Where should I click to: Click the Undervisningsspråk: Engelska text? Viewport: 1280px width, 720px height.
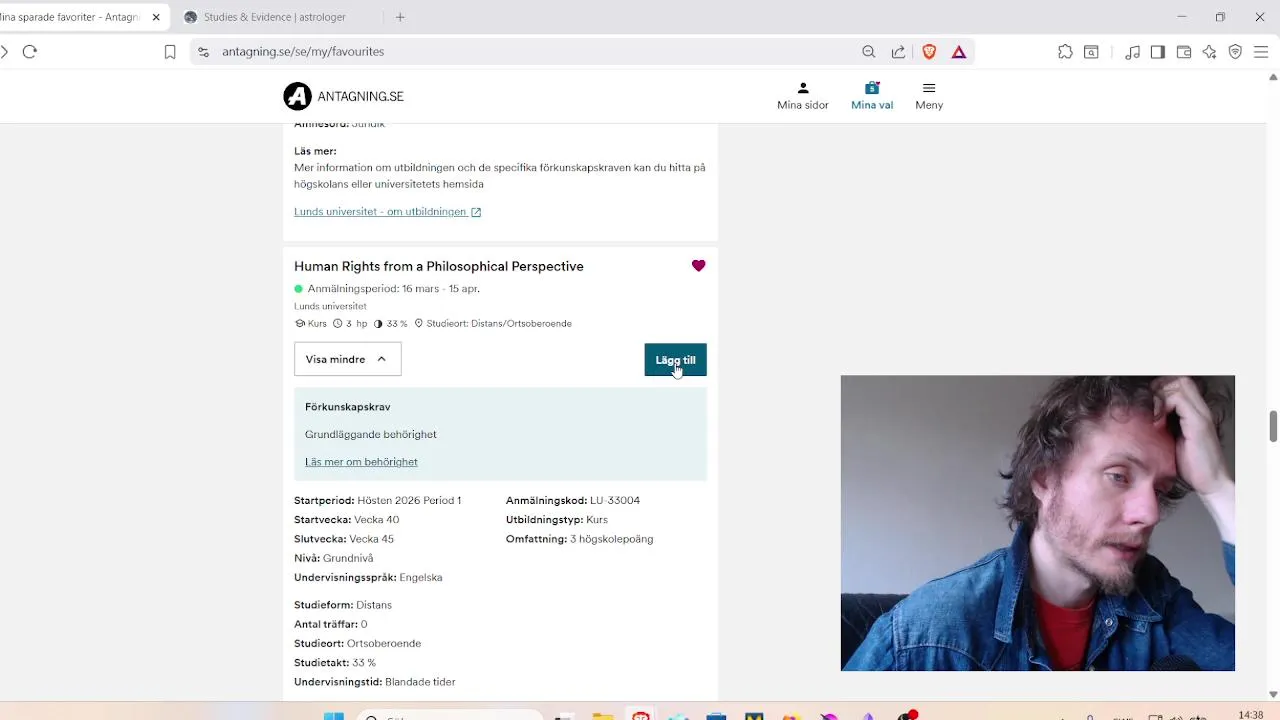(x=368, y=578)
